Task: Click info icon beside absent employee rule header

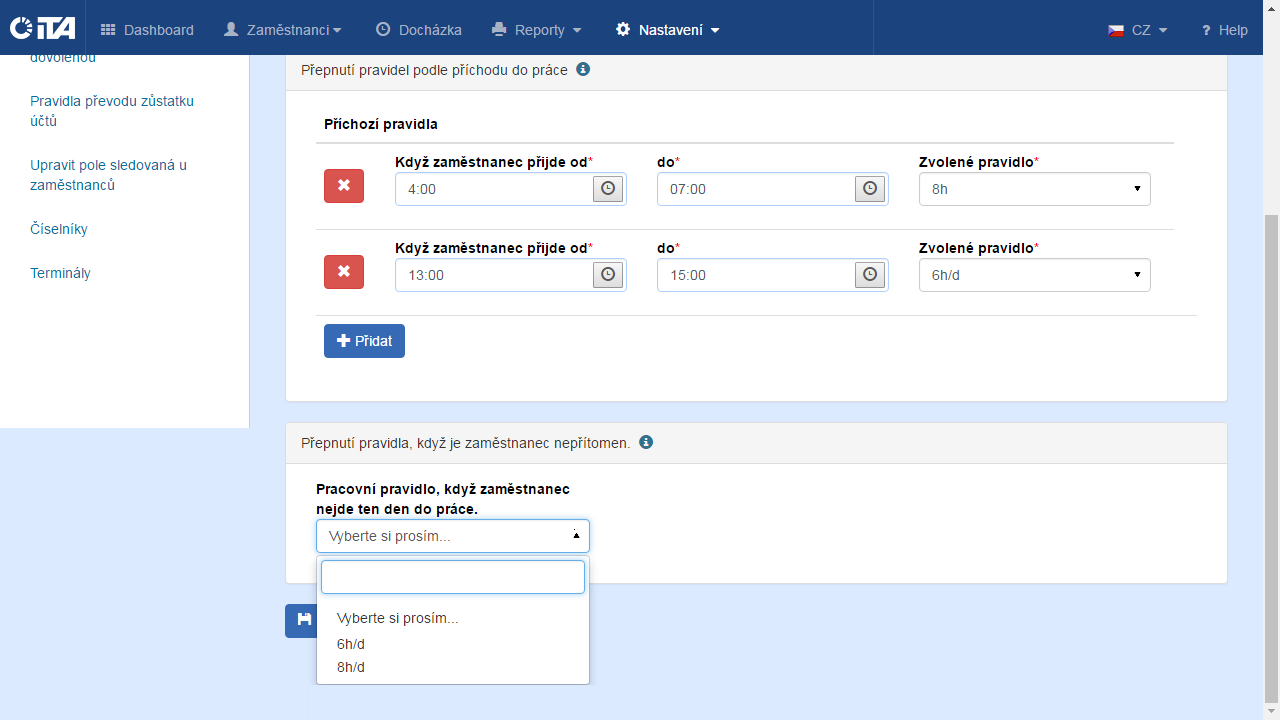Action: click(646, 442)
